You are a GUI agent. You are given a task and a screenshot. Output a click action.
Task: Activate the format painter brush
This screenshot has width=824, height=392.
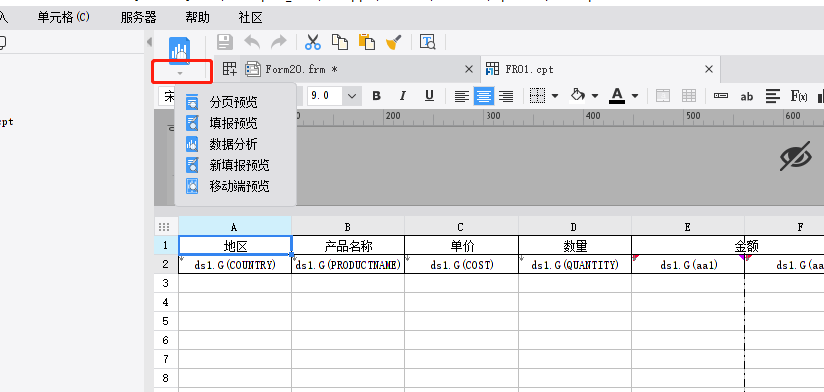pyautogui.click(x=394, y=42)
